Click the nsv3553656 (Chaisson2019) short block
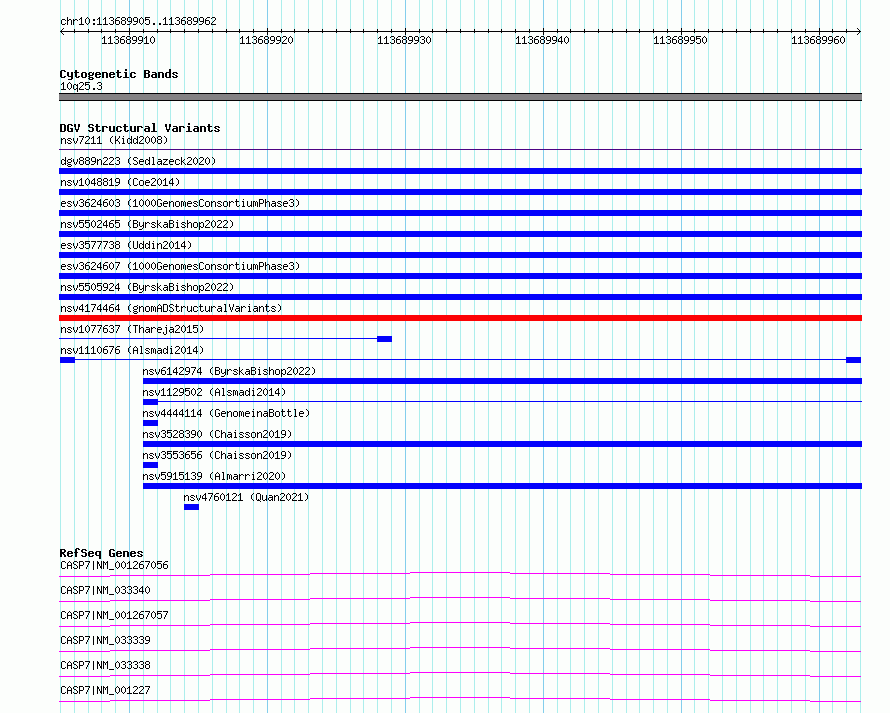890x713 pixels. 150,465
